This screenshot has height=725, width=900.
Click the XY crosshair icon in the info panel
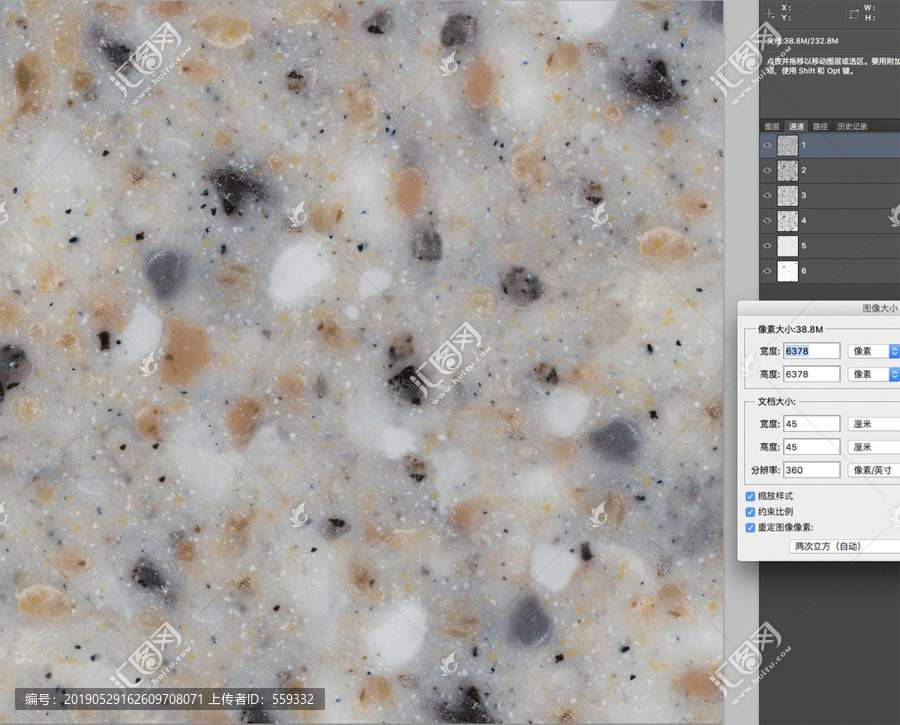[x=770, y=13]
